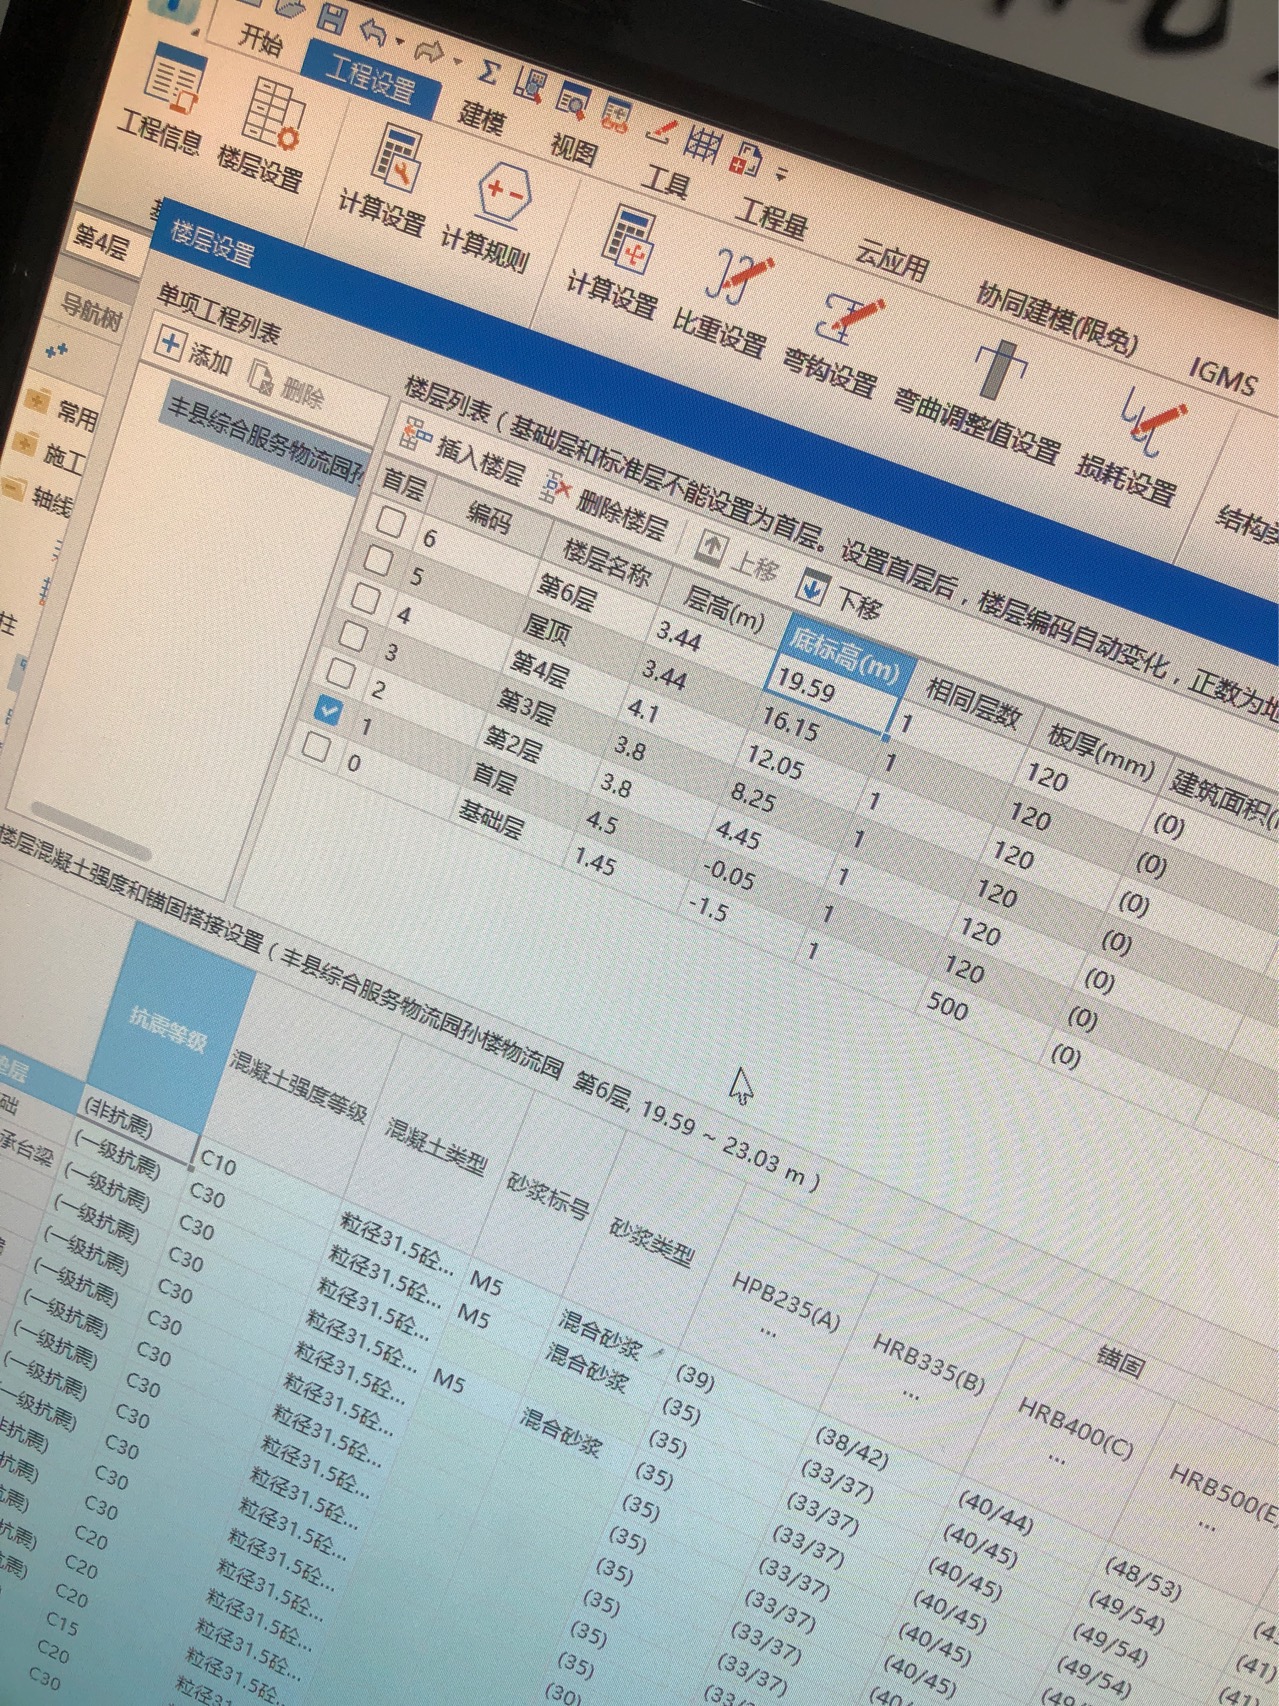Switch to the 建模 tab

[x=481, y=118]
